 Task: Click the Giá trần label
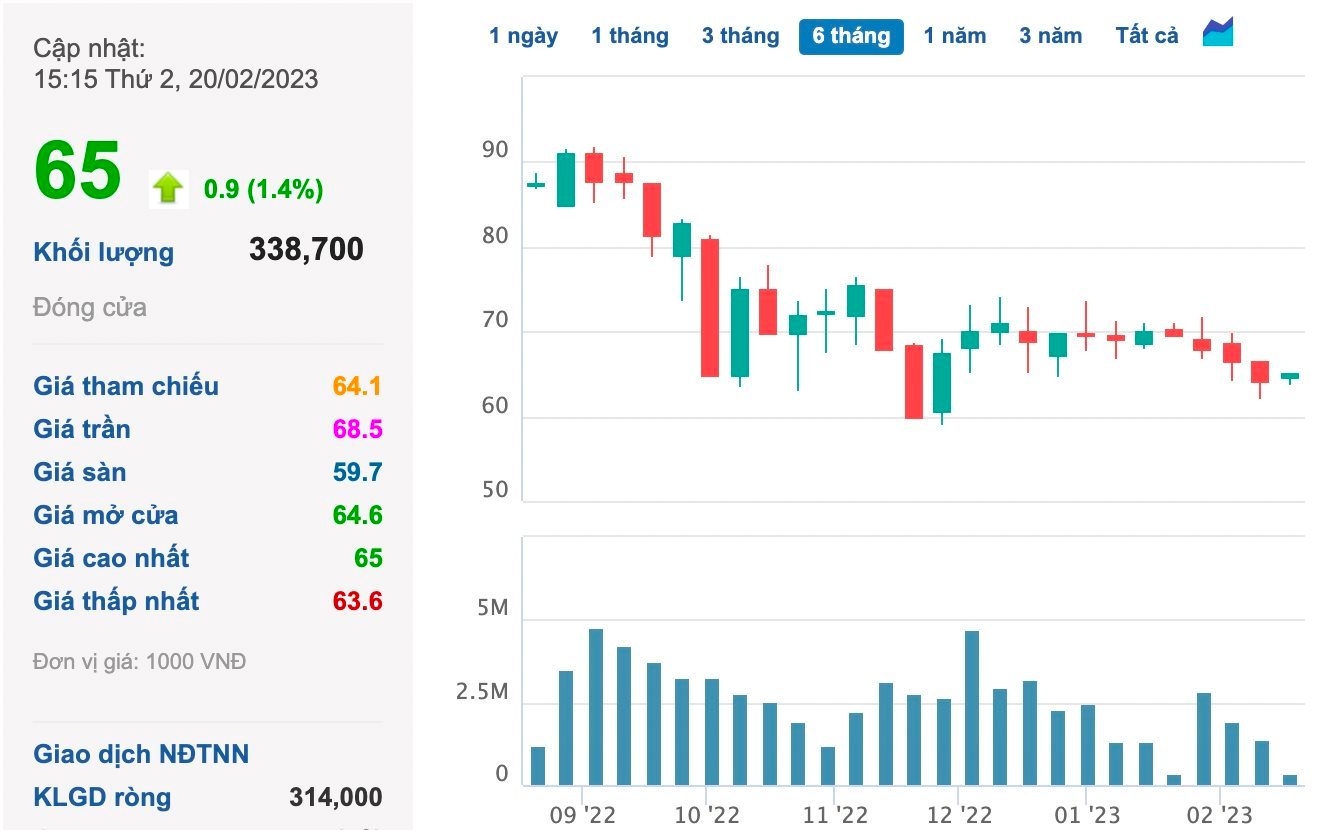(82, 429)
